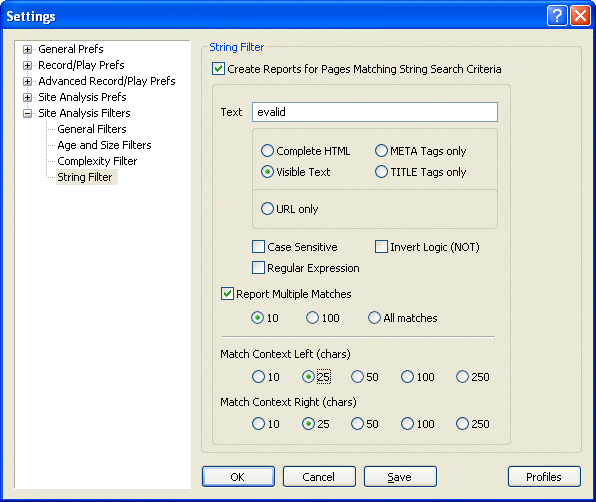Enable the Invert Logic (NOT) checkbox
Image resolution: width=596 pixels, height=502 pixels.
(381, 247)
